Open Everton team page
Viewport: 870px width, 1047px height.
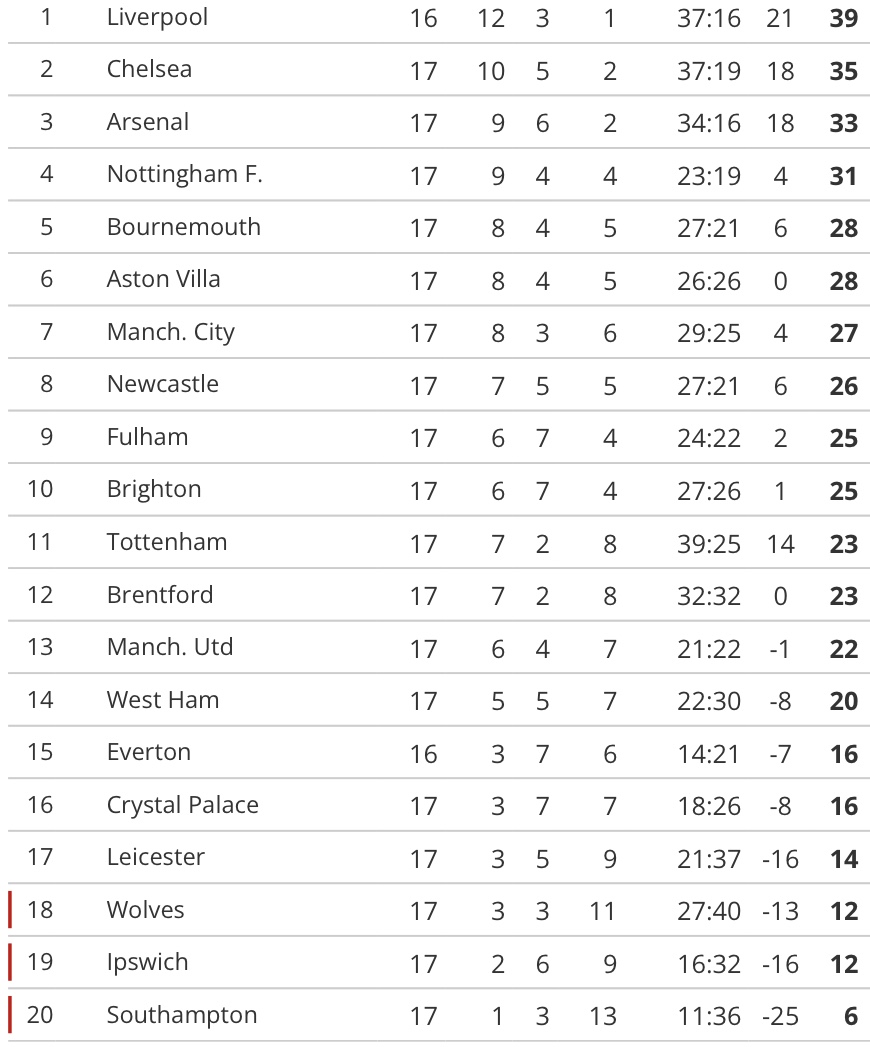148,752
